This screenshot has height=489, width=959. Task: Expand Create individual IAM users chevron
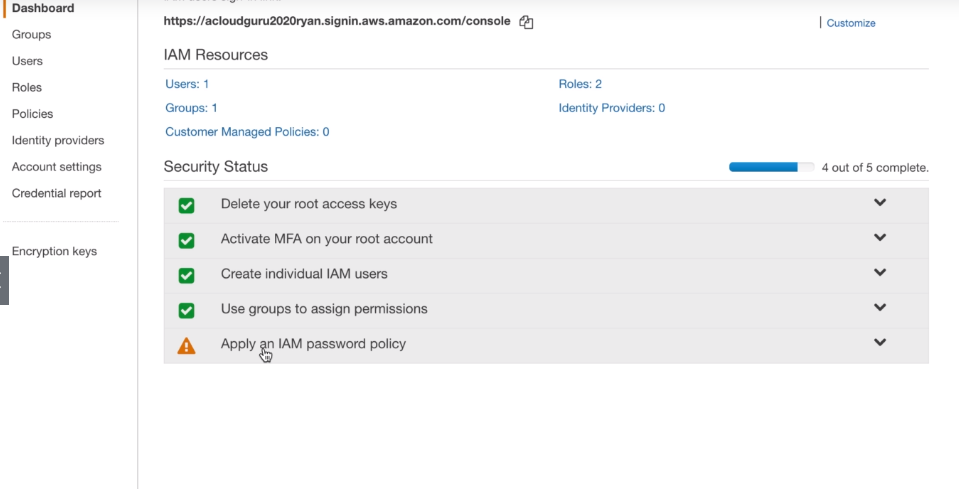[x=880, y=273]
